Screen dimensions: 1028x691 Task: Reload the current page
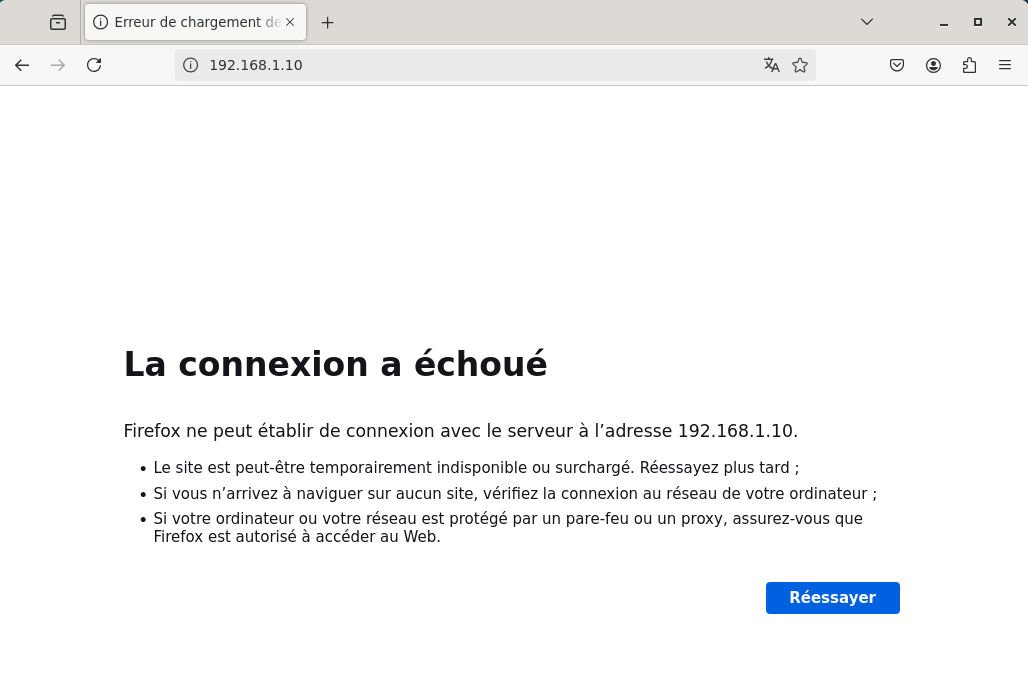tap(93, 64)
